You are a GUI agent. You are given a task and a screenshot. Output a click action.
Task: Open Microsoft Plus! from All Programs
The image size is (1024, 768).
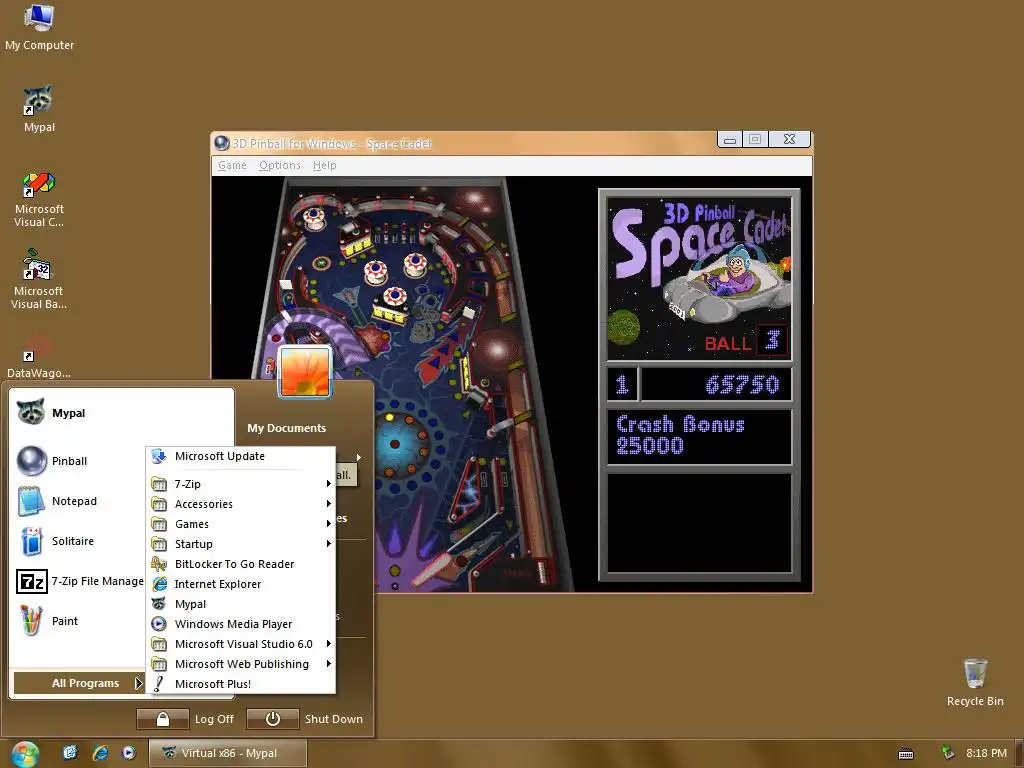tap(241, 684)
